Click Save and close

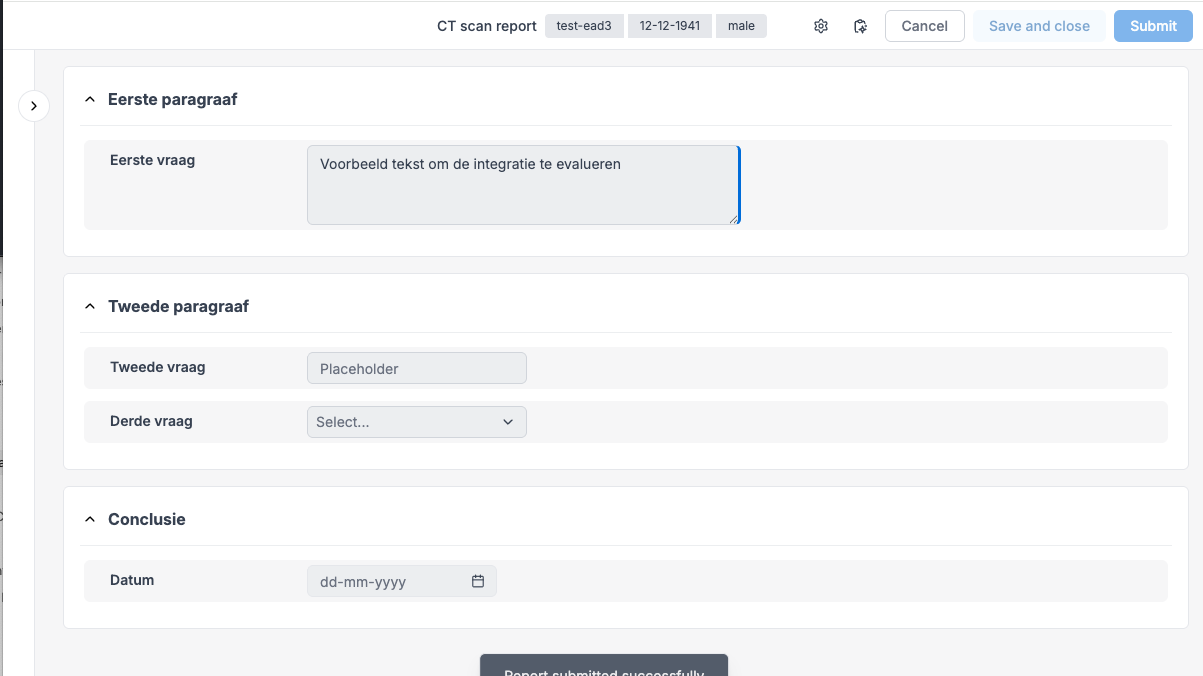point(1039,26)
